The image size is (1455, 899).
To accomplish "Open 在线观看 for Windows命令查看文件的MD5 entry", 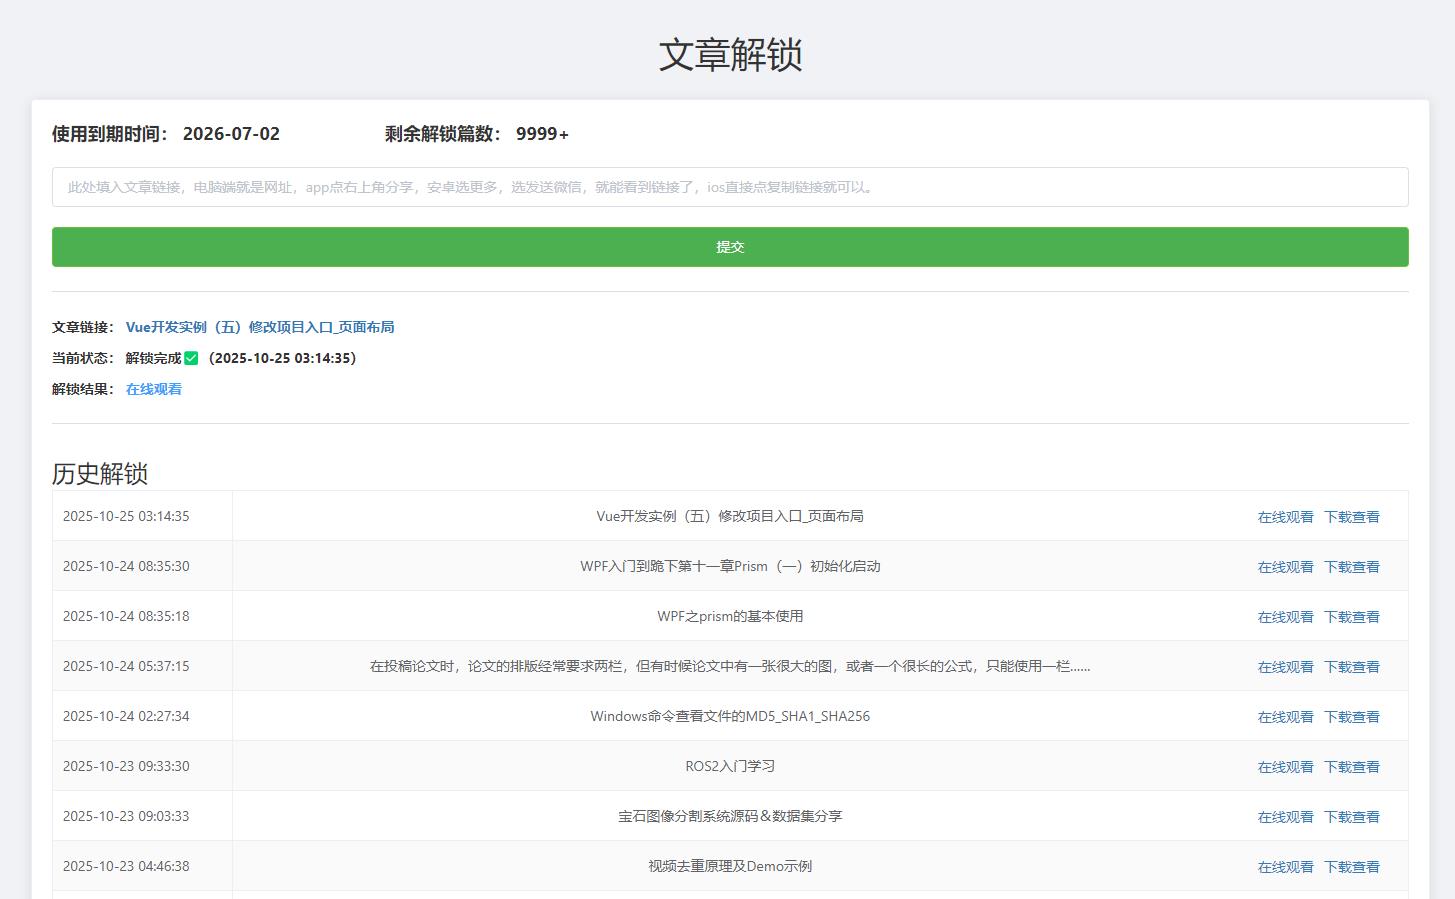I will coord(1286,716).
